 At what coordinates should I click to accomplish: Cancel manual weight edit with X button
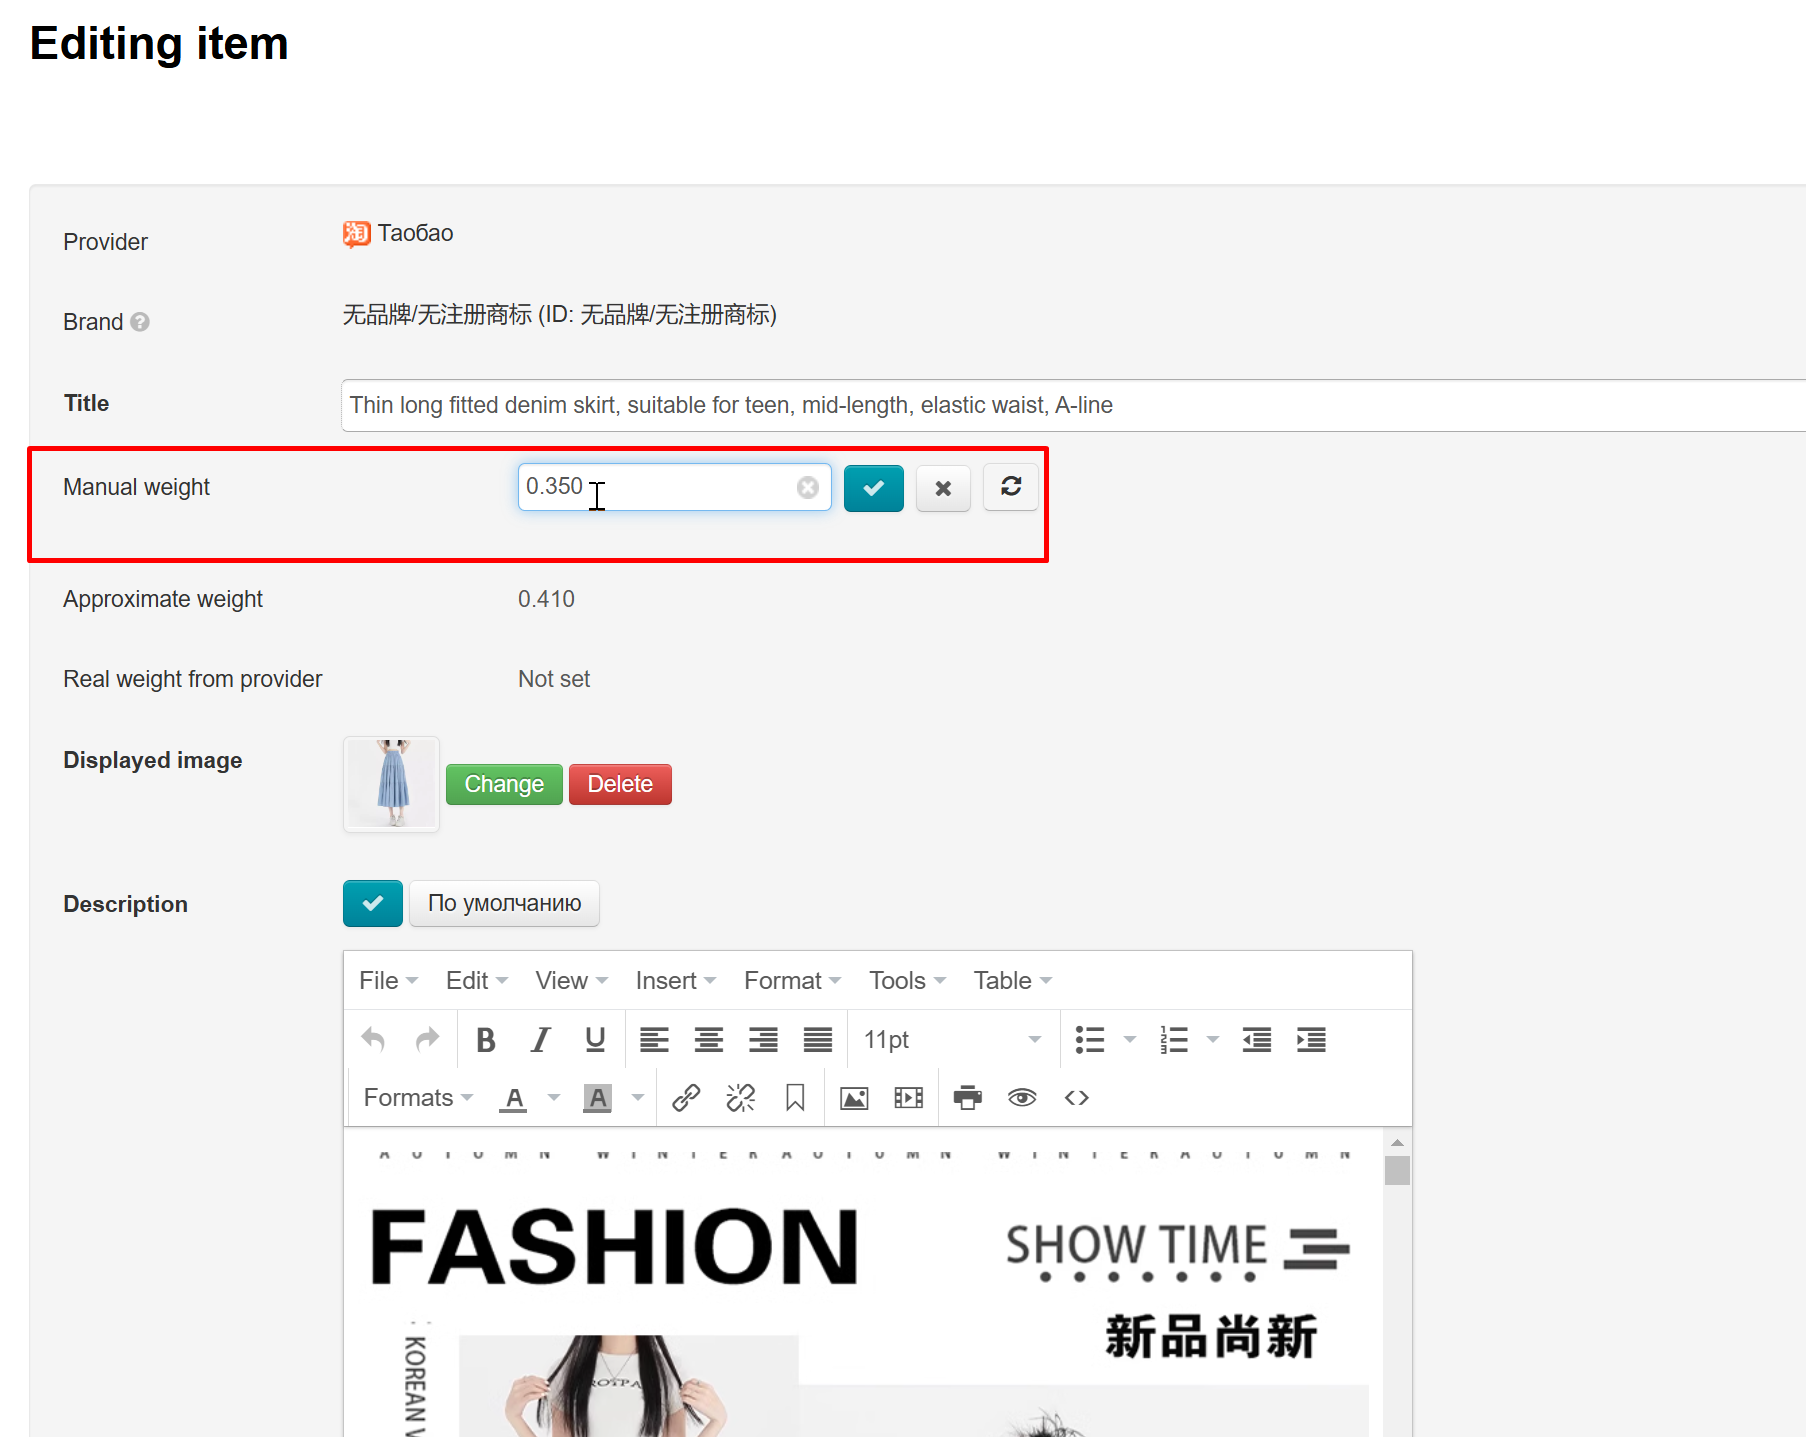[943, 488]
